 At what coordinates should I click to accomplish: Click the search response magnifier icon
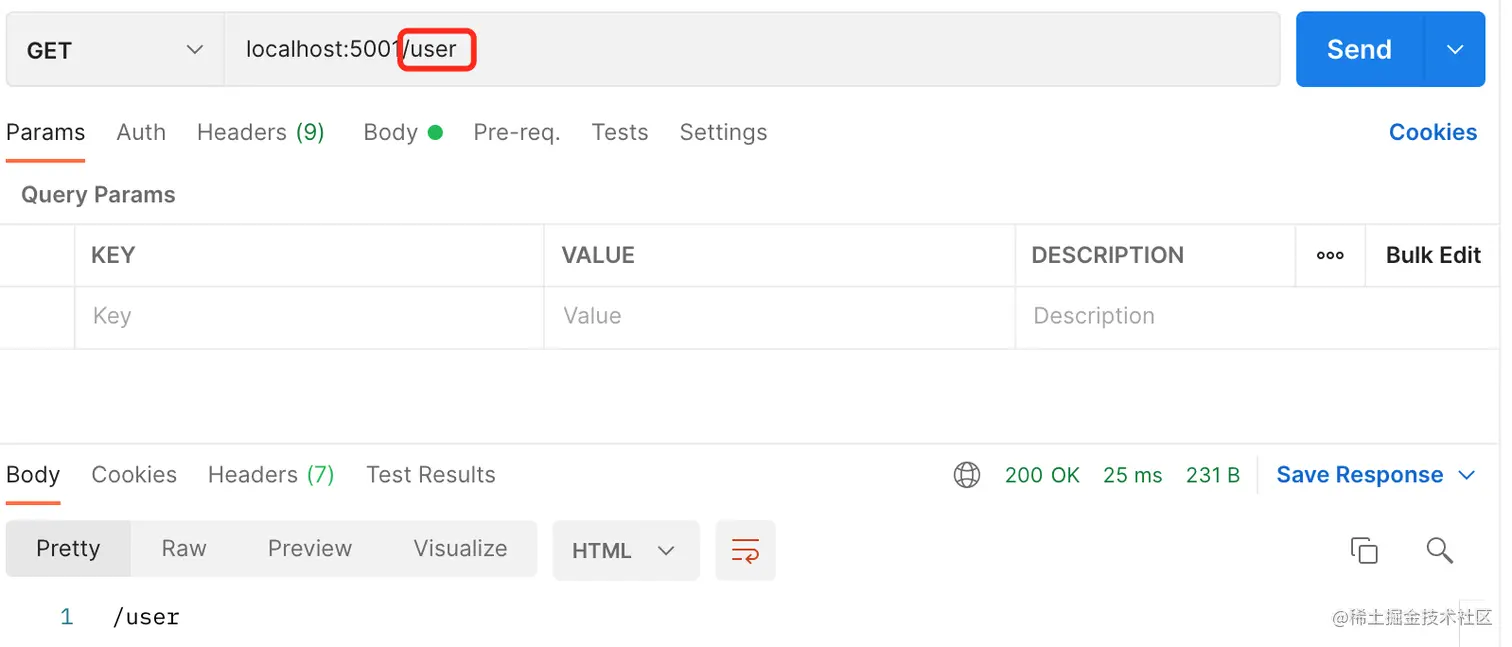point(1439,550)
